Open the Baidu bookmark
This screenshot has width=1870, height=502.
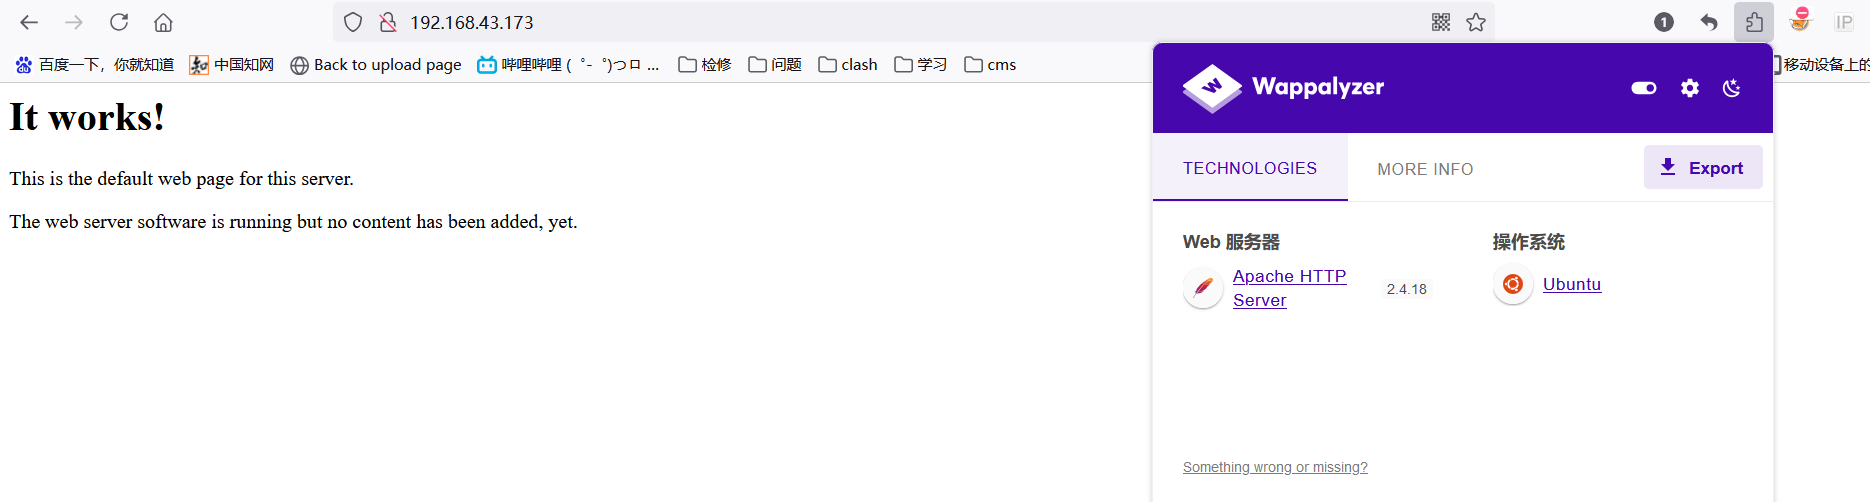click(x=94, y=64)
